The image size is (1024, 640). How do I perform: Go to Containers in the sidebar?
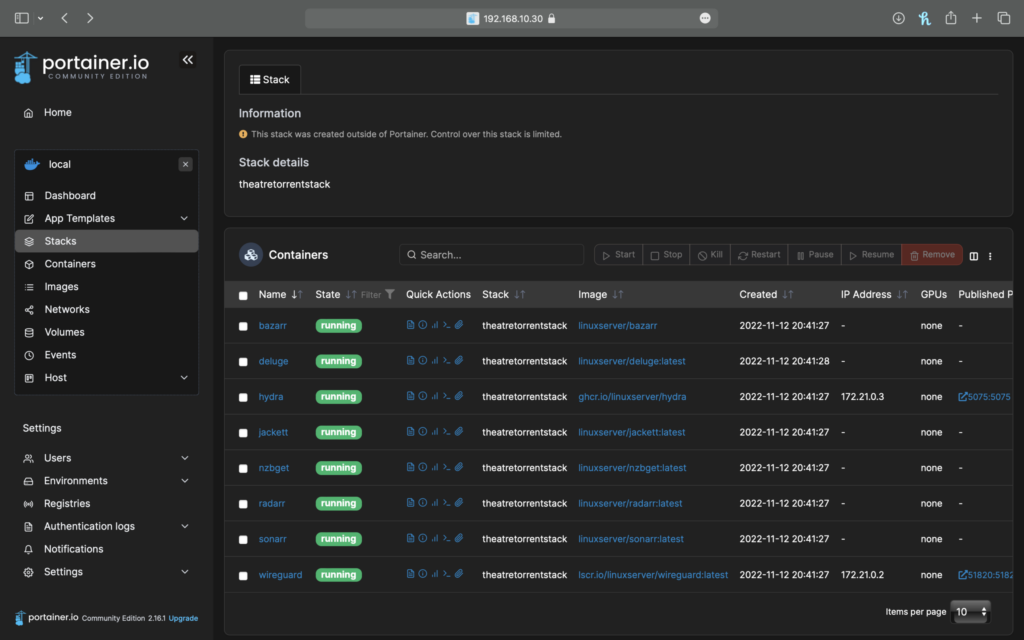click(106, 264)
